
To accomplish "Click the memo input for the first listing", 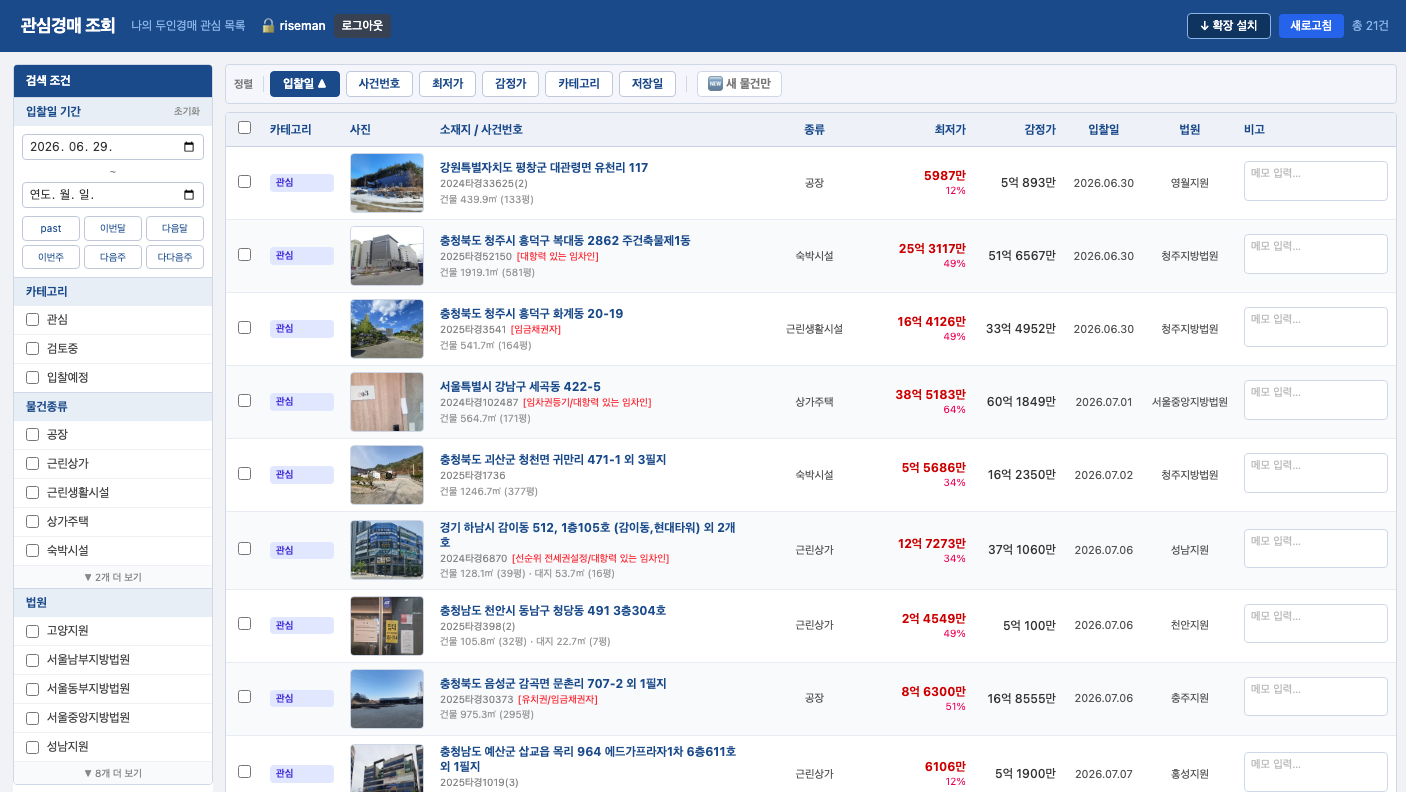I will 1316,181.
